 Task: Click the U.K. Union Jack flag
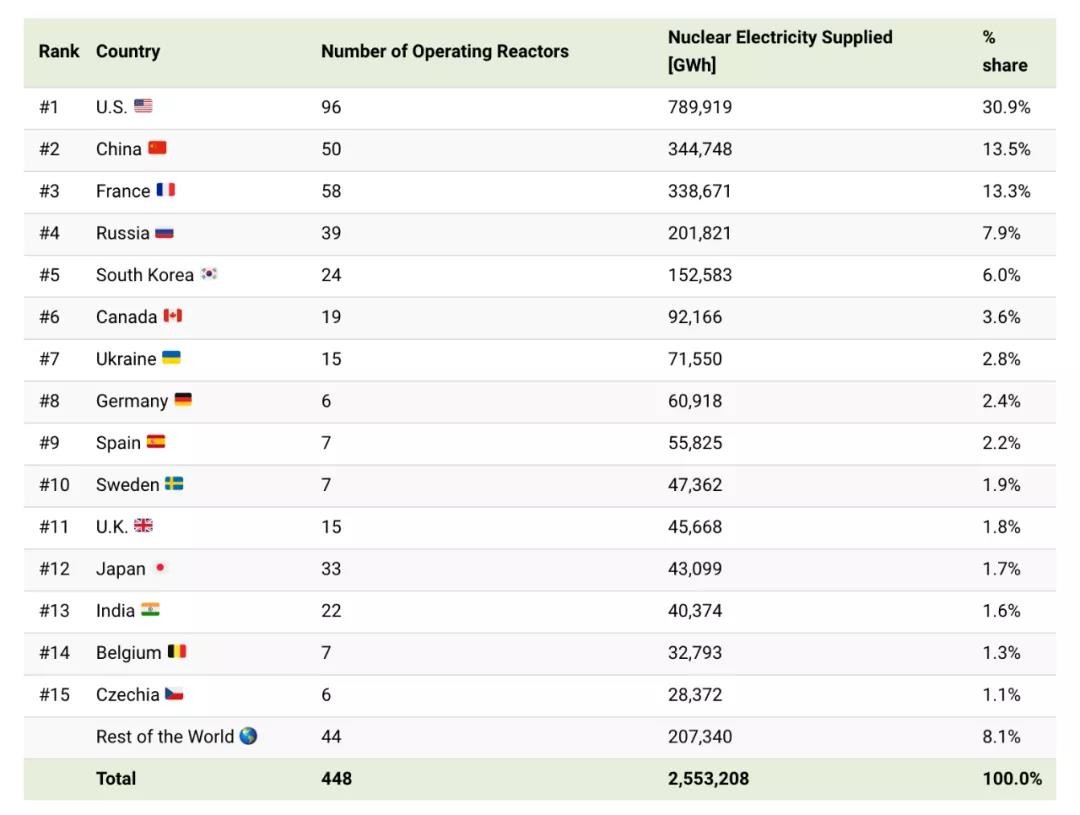(x=143, y=526)
